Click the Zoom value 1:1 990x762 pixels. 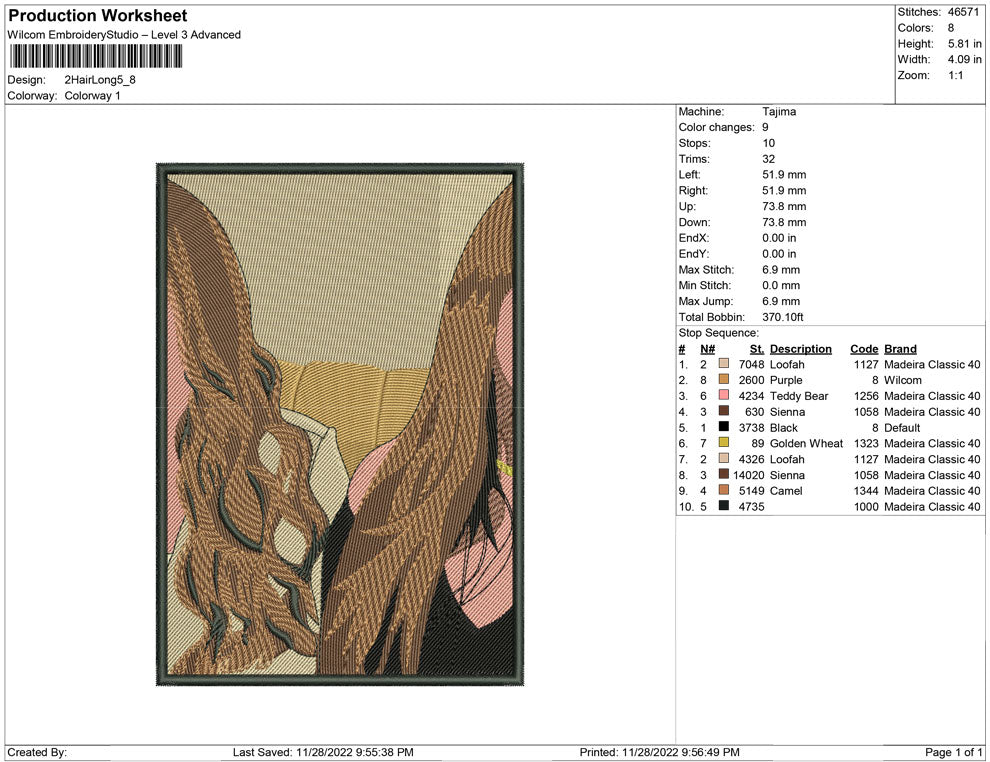(x=955, y=75)
